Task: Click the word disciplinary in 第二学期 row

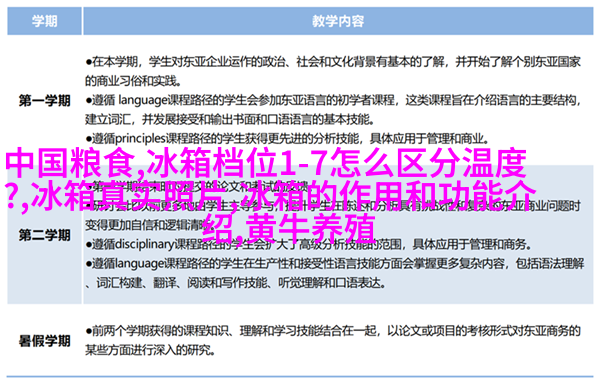Action: (x=144, y=244)
